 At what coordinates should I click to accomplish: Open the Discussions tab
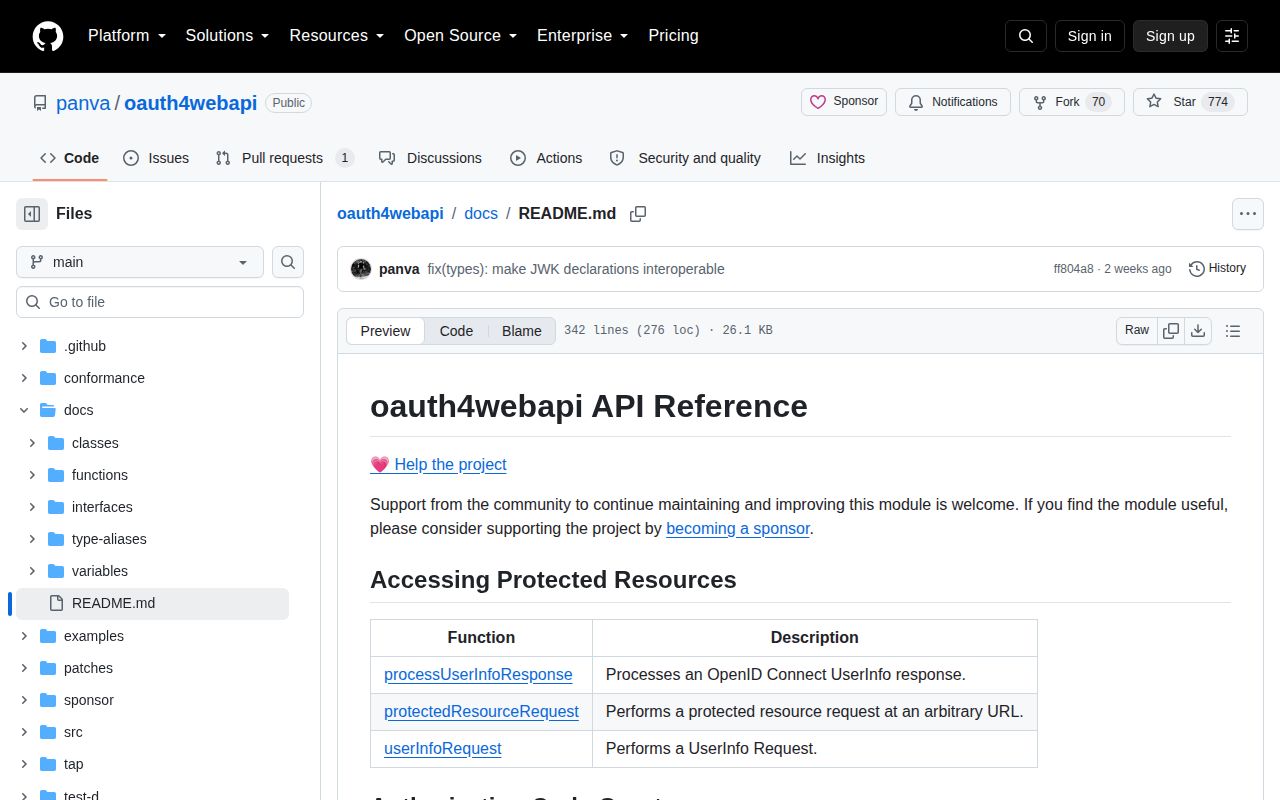430,158
